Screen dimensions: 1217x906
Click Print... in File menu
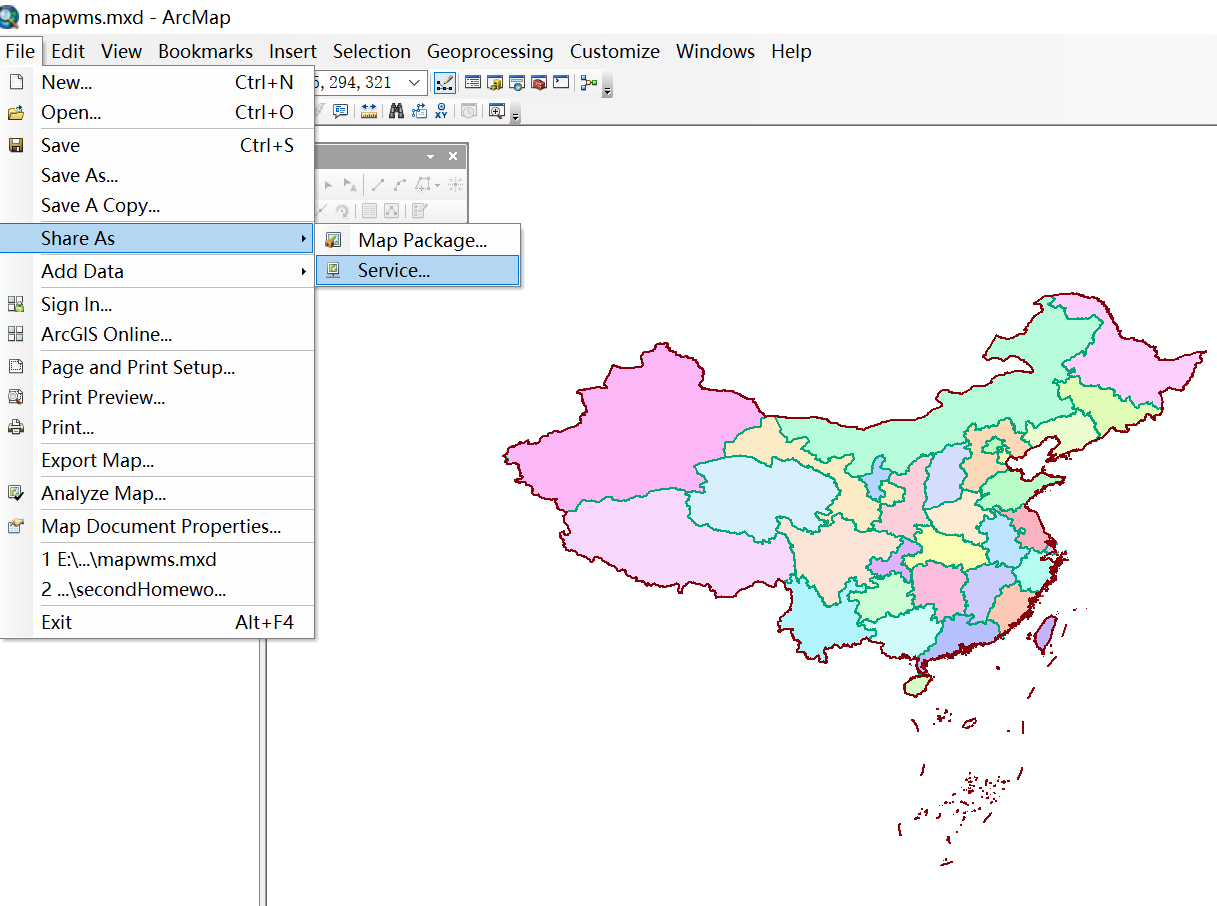coord(158,427)
